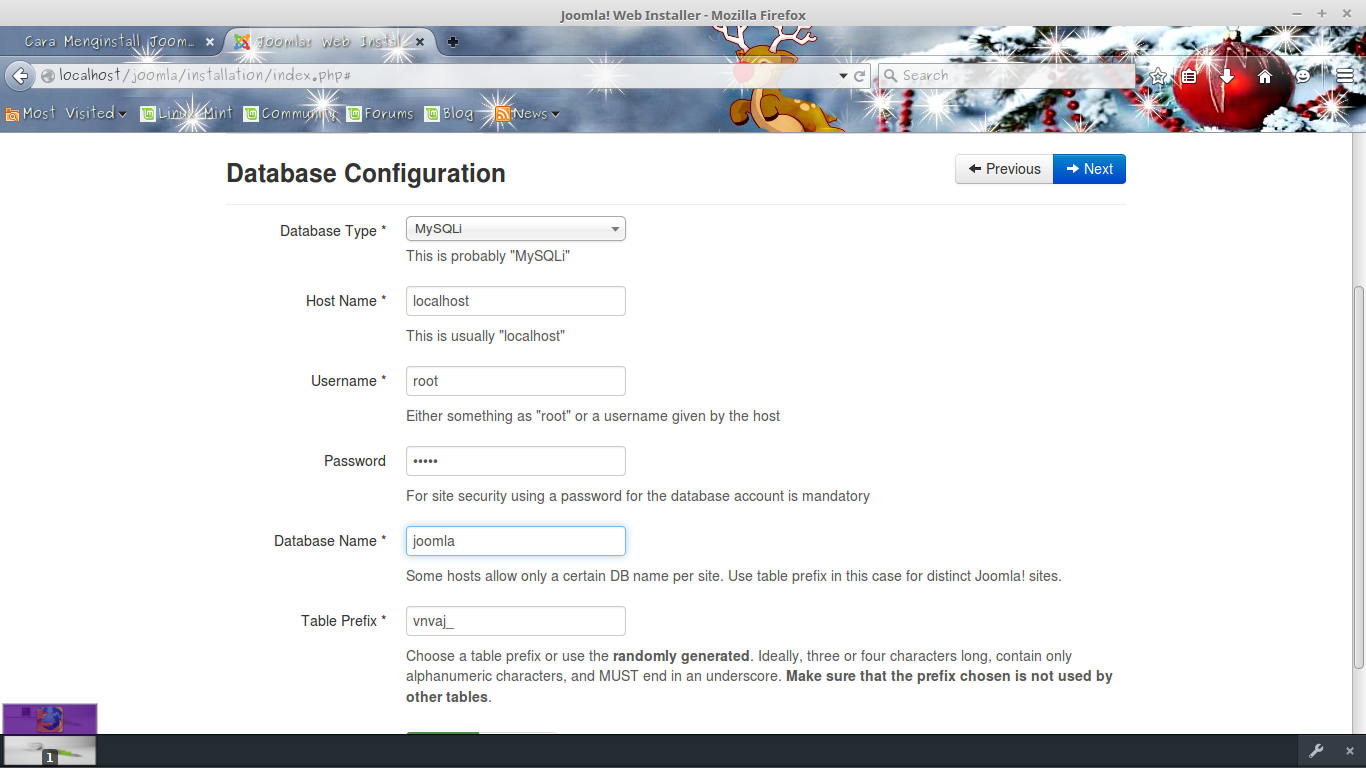This screenshot has width=1366, height=768.
Task: Click the Username field containing root
Action: [x=516, y=381]
